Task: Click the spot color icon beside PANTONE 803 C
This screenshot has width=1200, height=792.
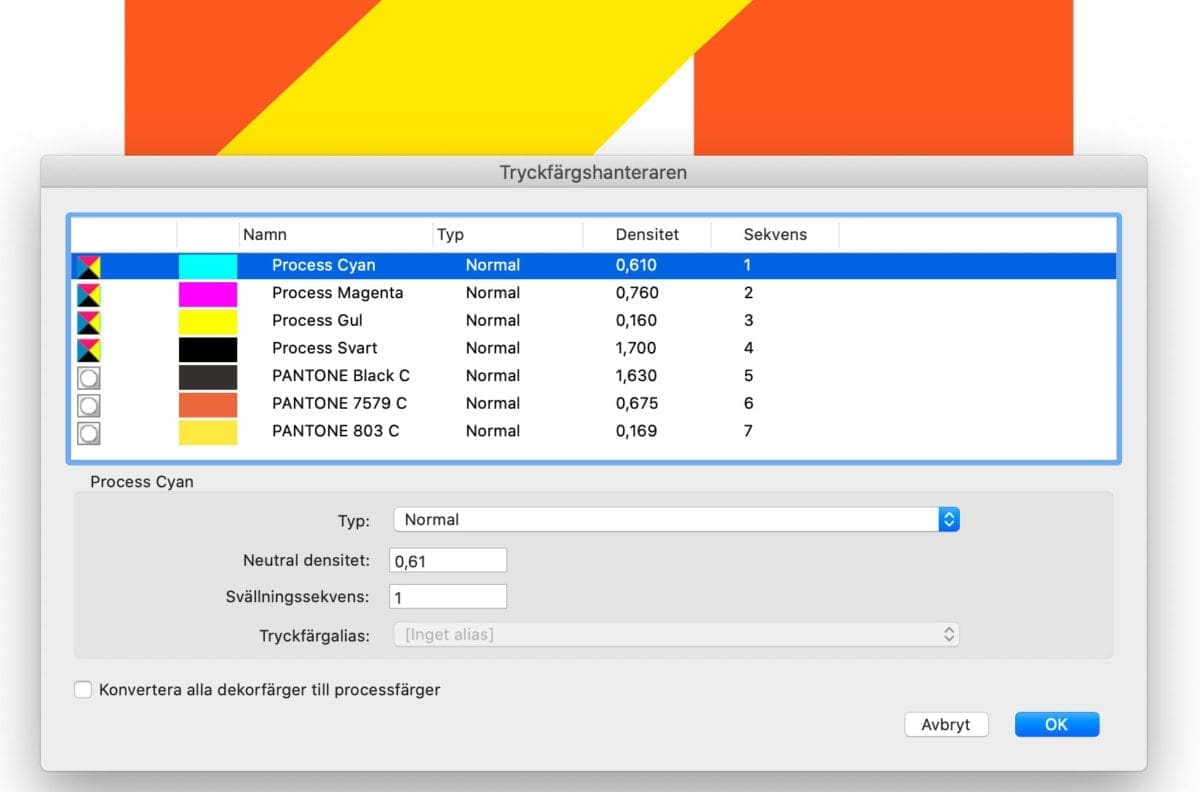Action: 89,432
